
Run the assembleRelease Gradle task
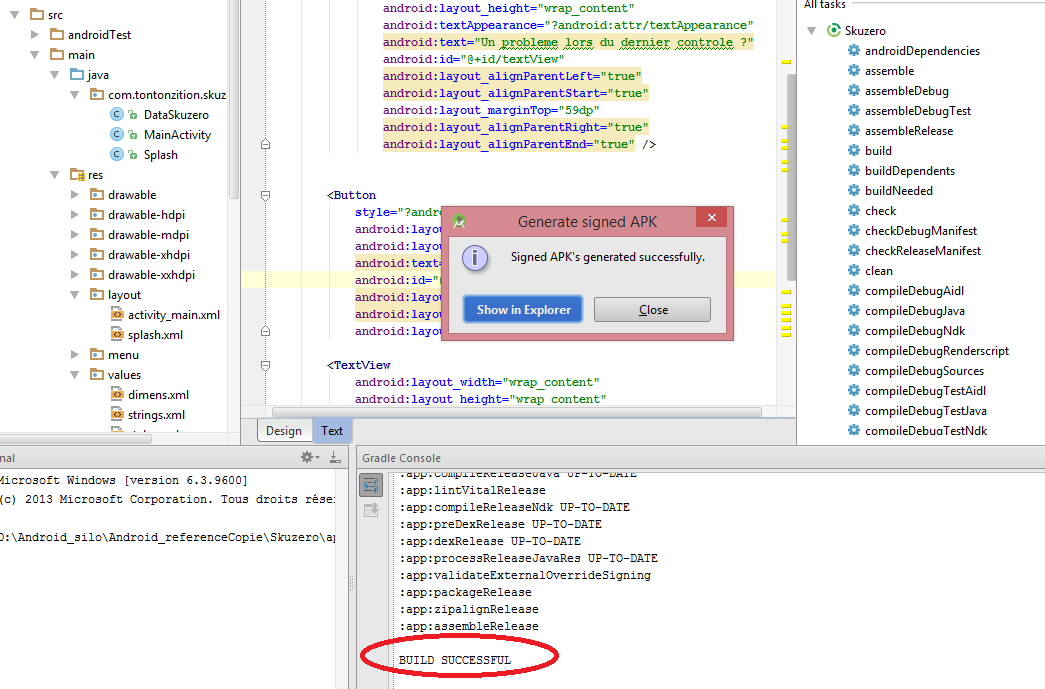(x=908, y=131)
